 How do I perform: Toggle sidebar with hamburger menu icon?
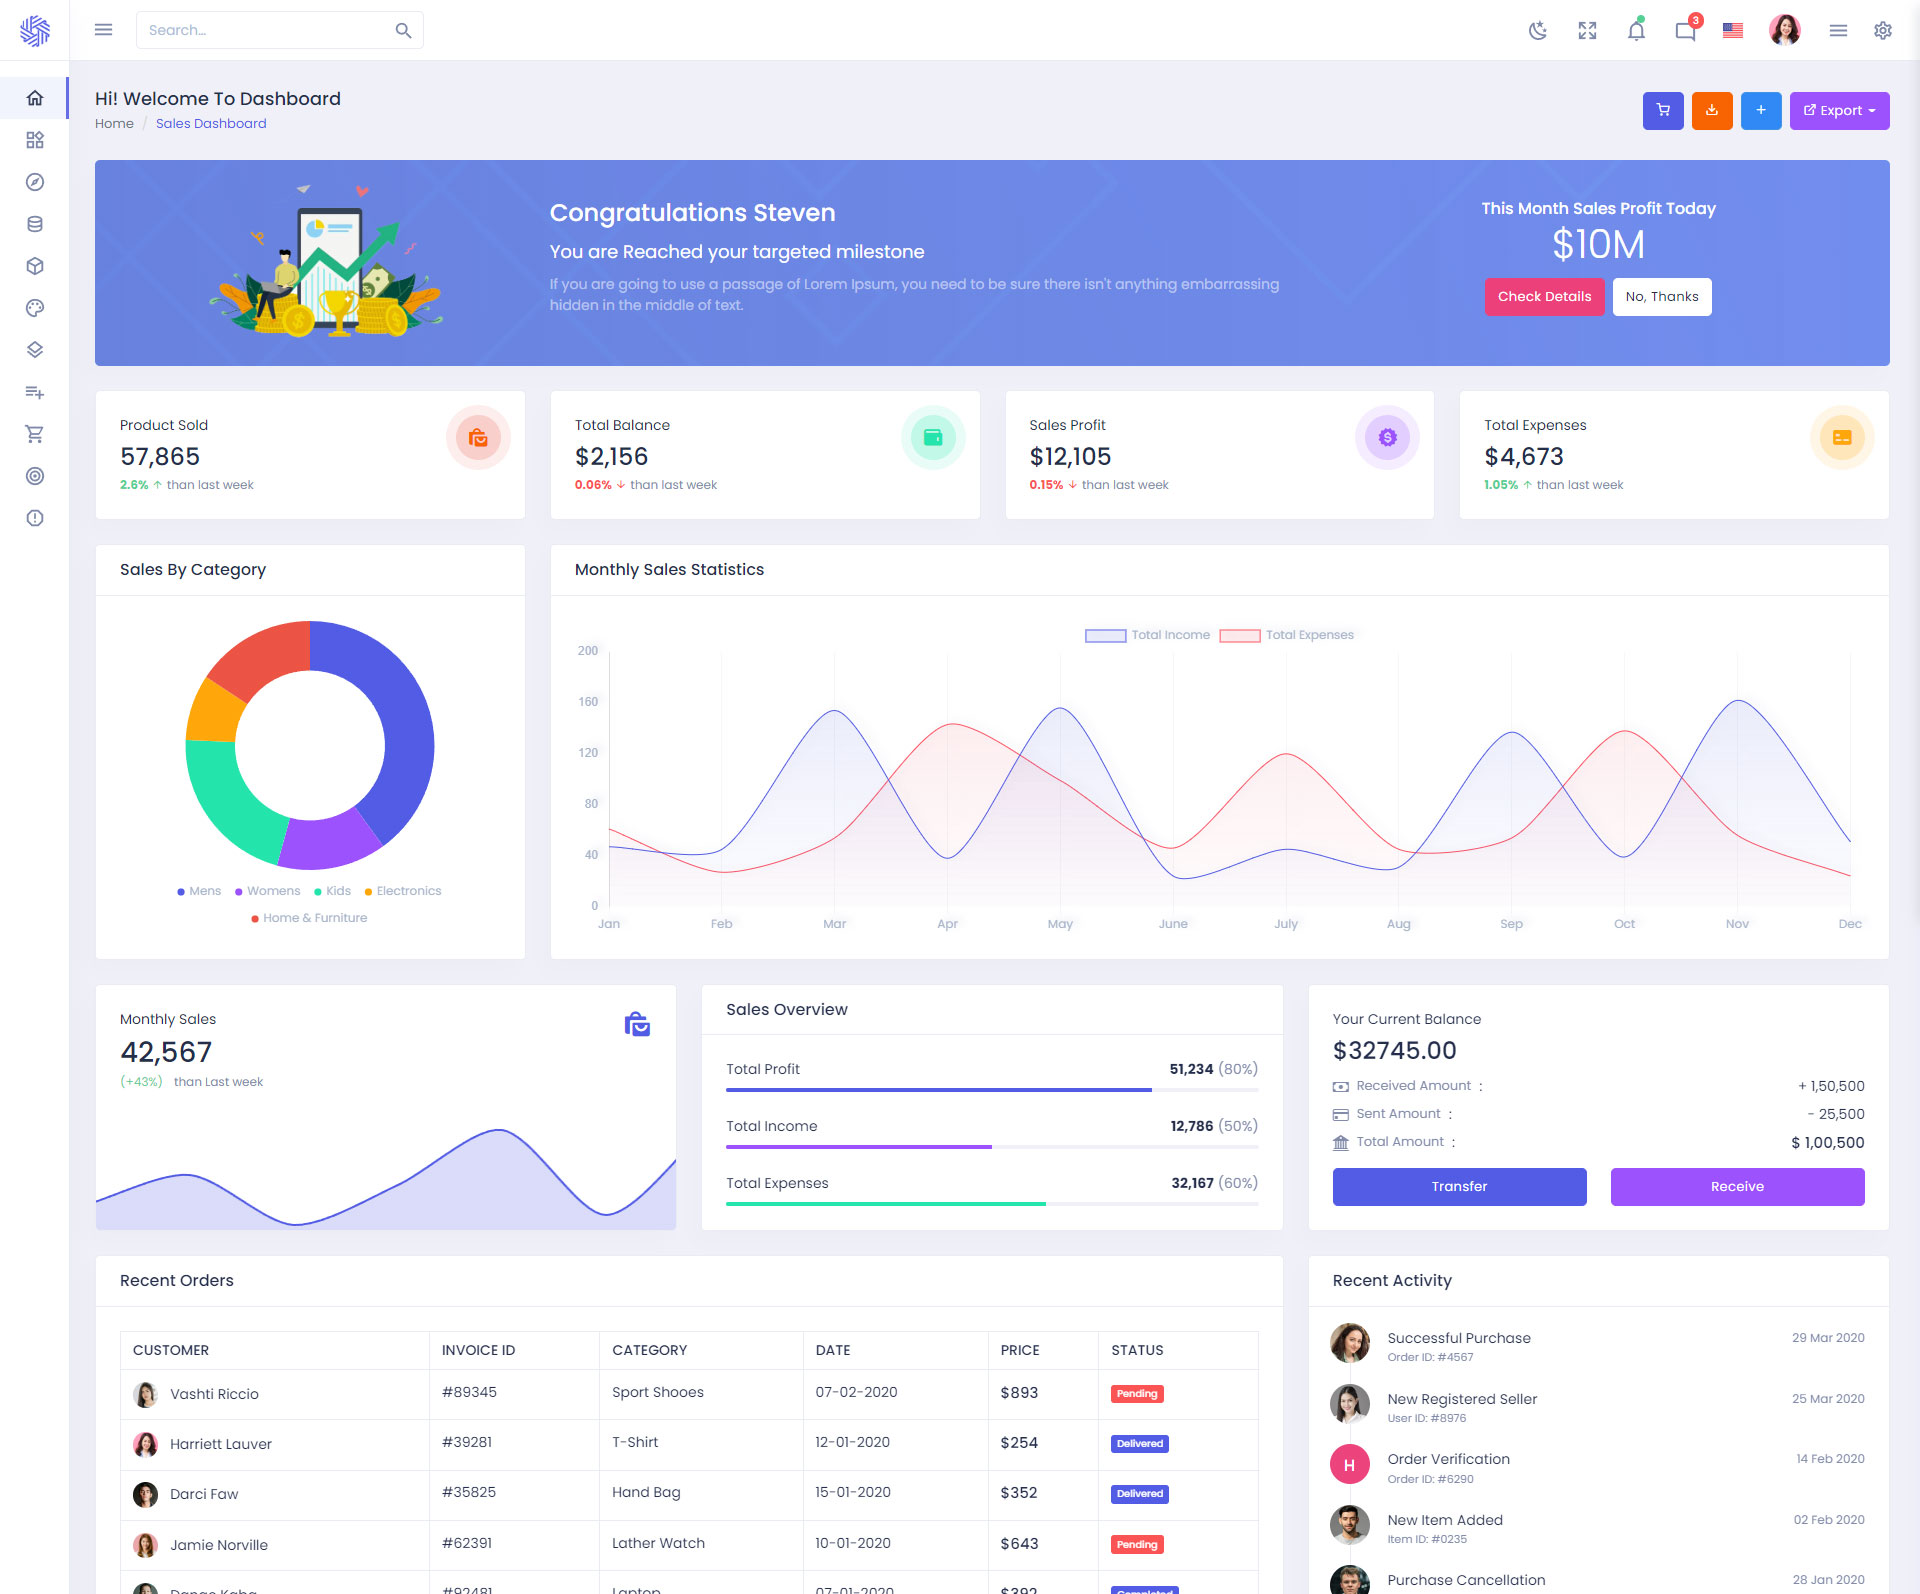pyautogui.click(x=103, y=30)
